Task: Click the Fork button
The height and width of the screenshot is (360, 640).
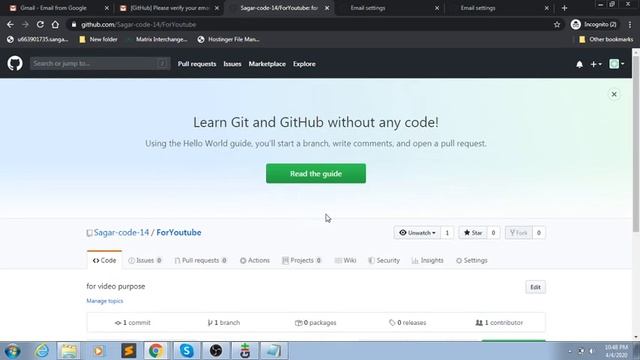Action: [519, 233]
